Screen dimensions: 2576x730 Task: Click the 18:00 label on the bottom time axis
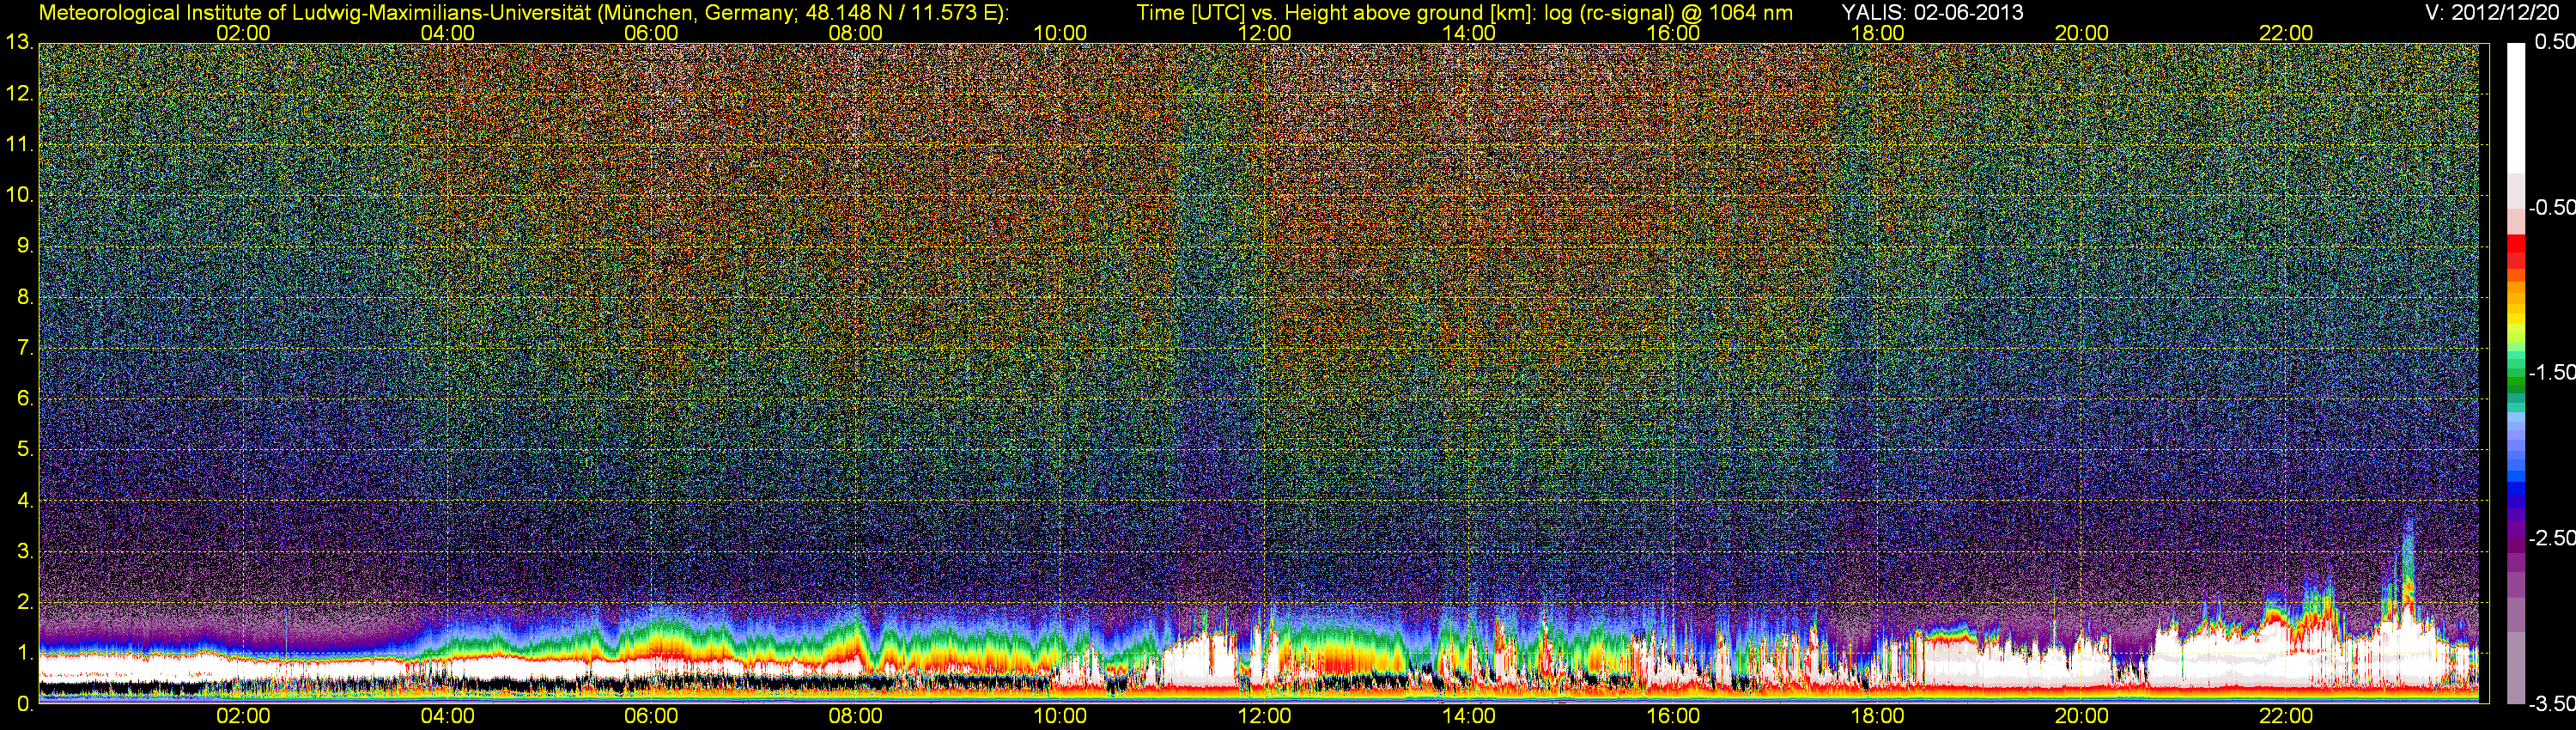pyautogui.click(x=1877, y=716)
